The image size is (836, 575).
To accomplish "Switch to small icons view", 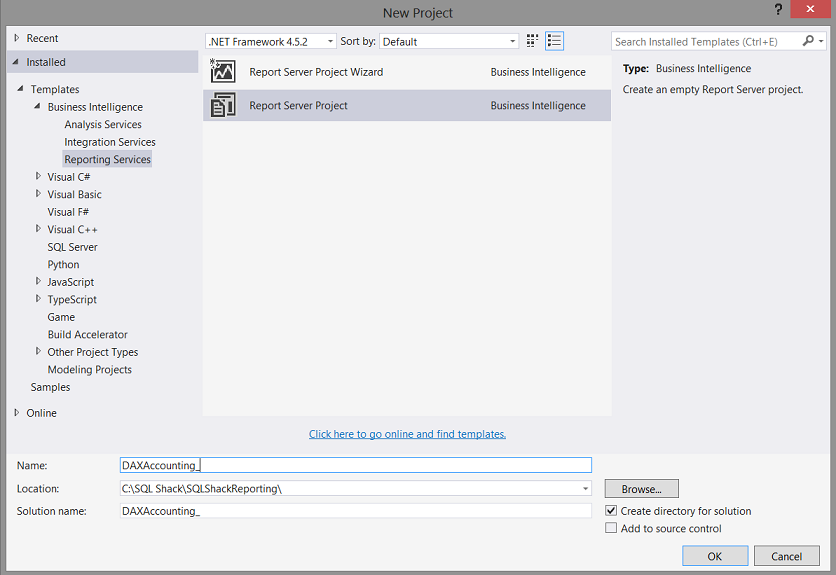I will (x=532, y=41).
